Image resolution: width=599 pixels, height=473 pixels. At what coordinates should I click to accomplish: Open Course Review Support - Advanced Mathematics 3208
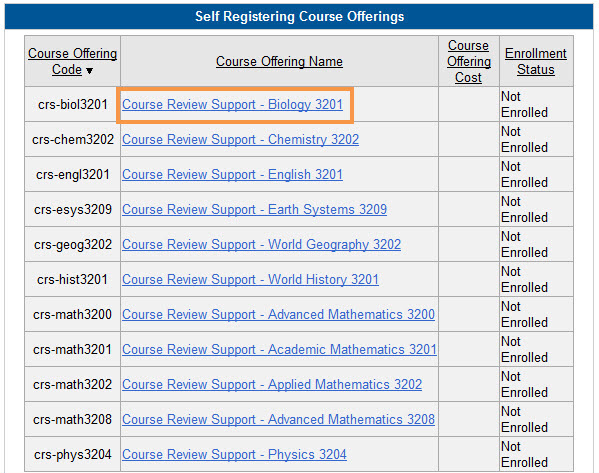tap(278, 420)
